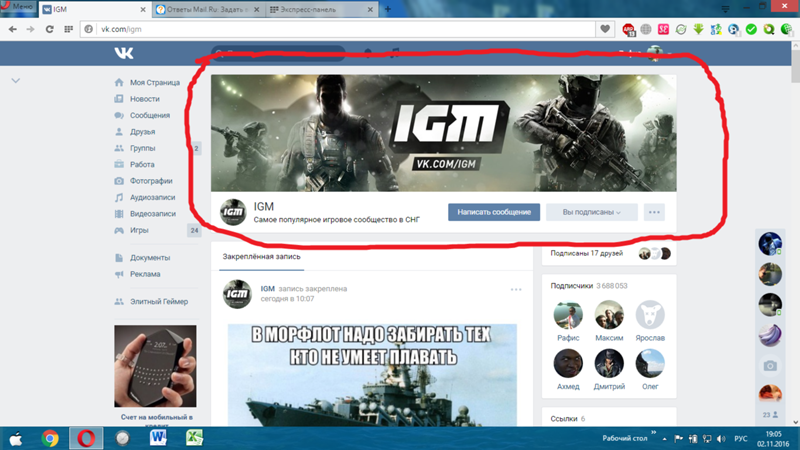The height and width of the screenshot is (450, 800).
Task: Open subscriber Олег avatar
Action: pos(650,364)
